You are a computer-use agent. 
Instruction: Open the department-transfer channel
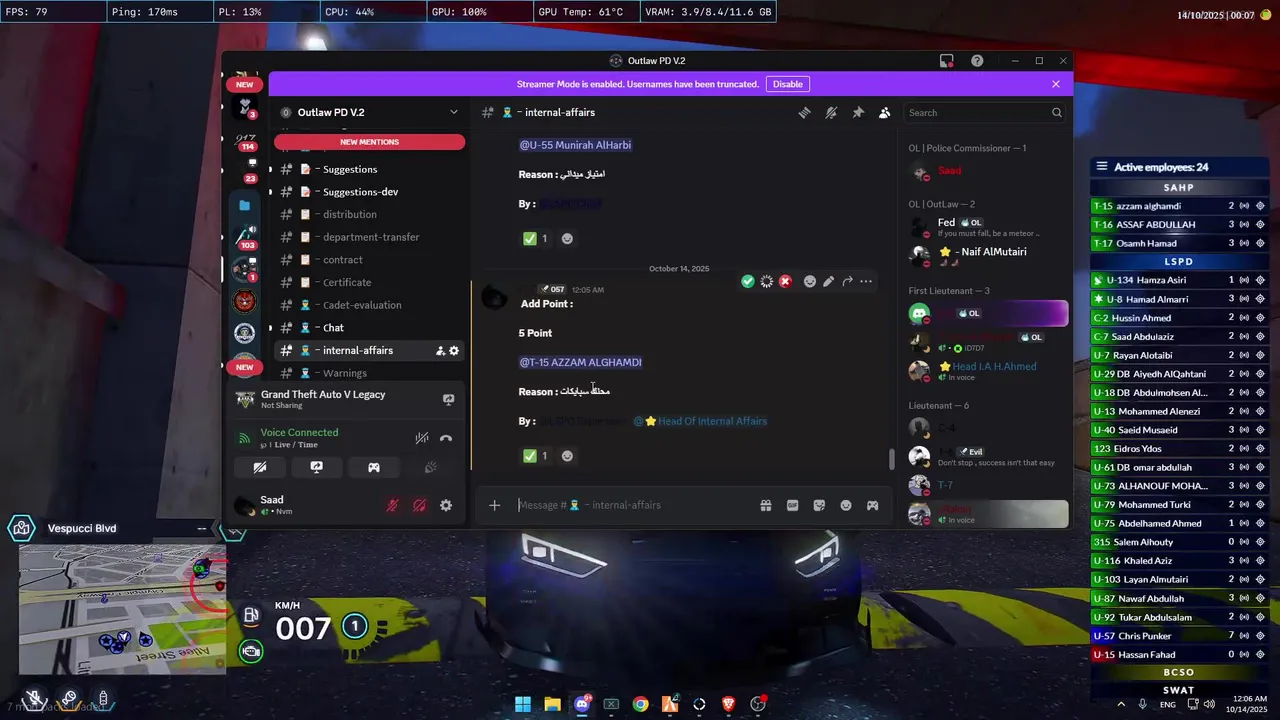369,237
